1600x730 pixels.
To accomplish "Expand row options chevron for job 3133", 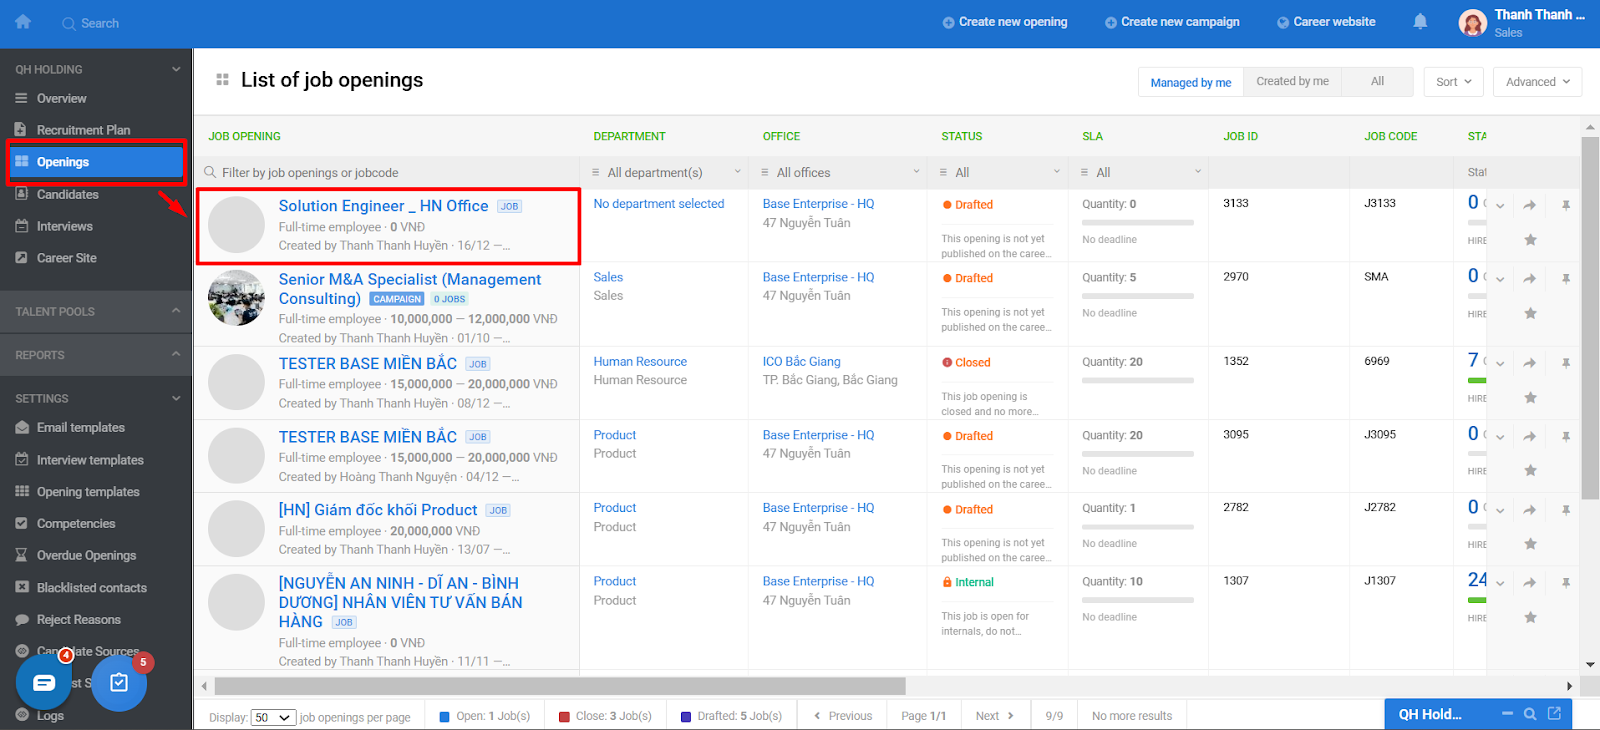I will (1500, 206).
